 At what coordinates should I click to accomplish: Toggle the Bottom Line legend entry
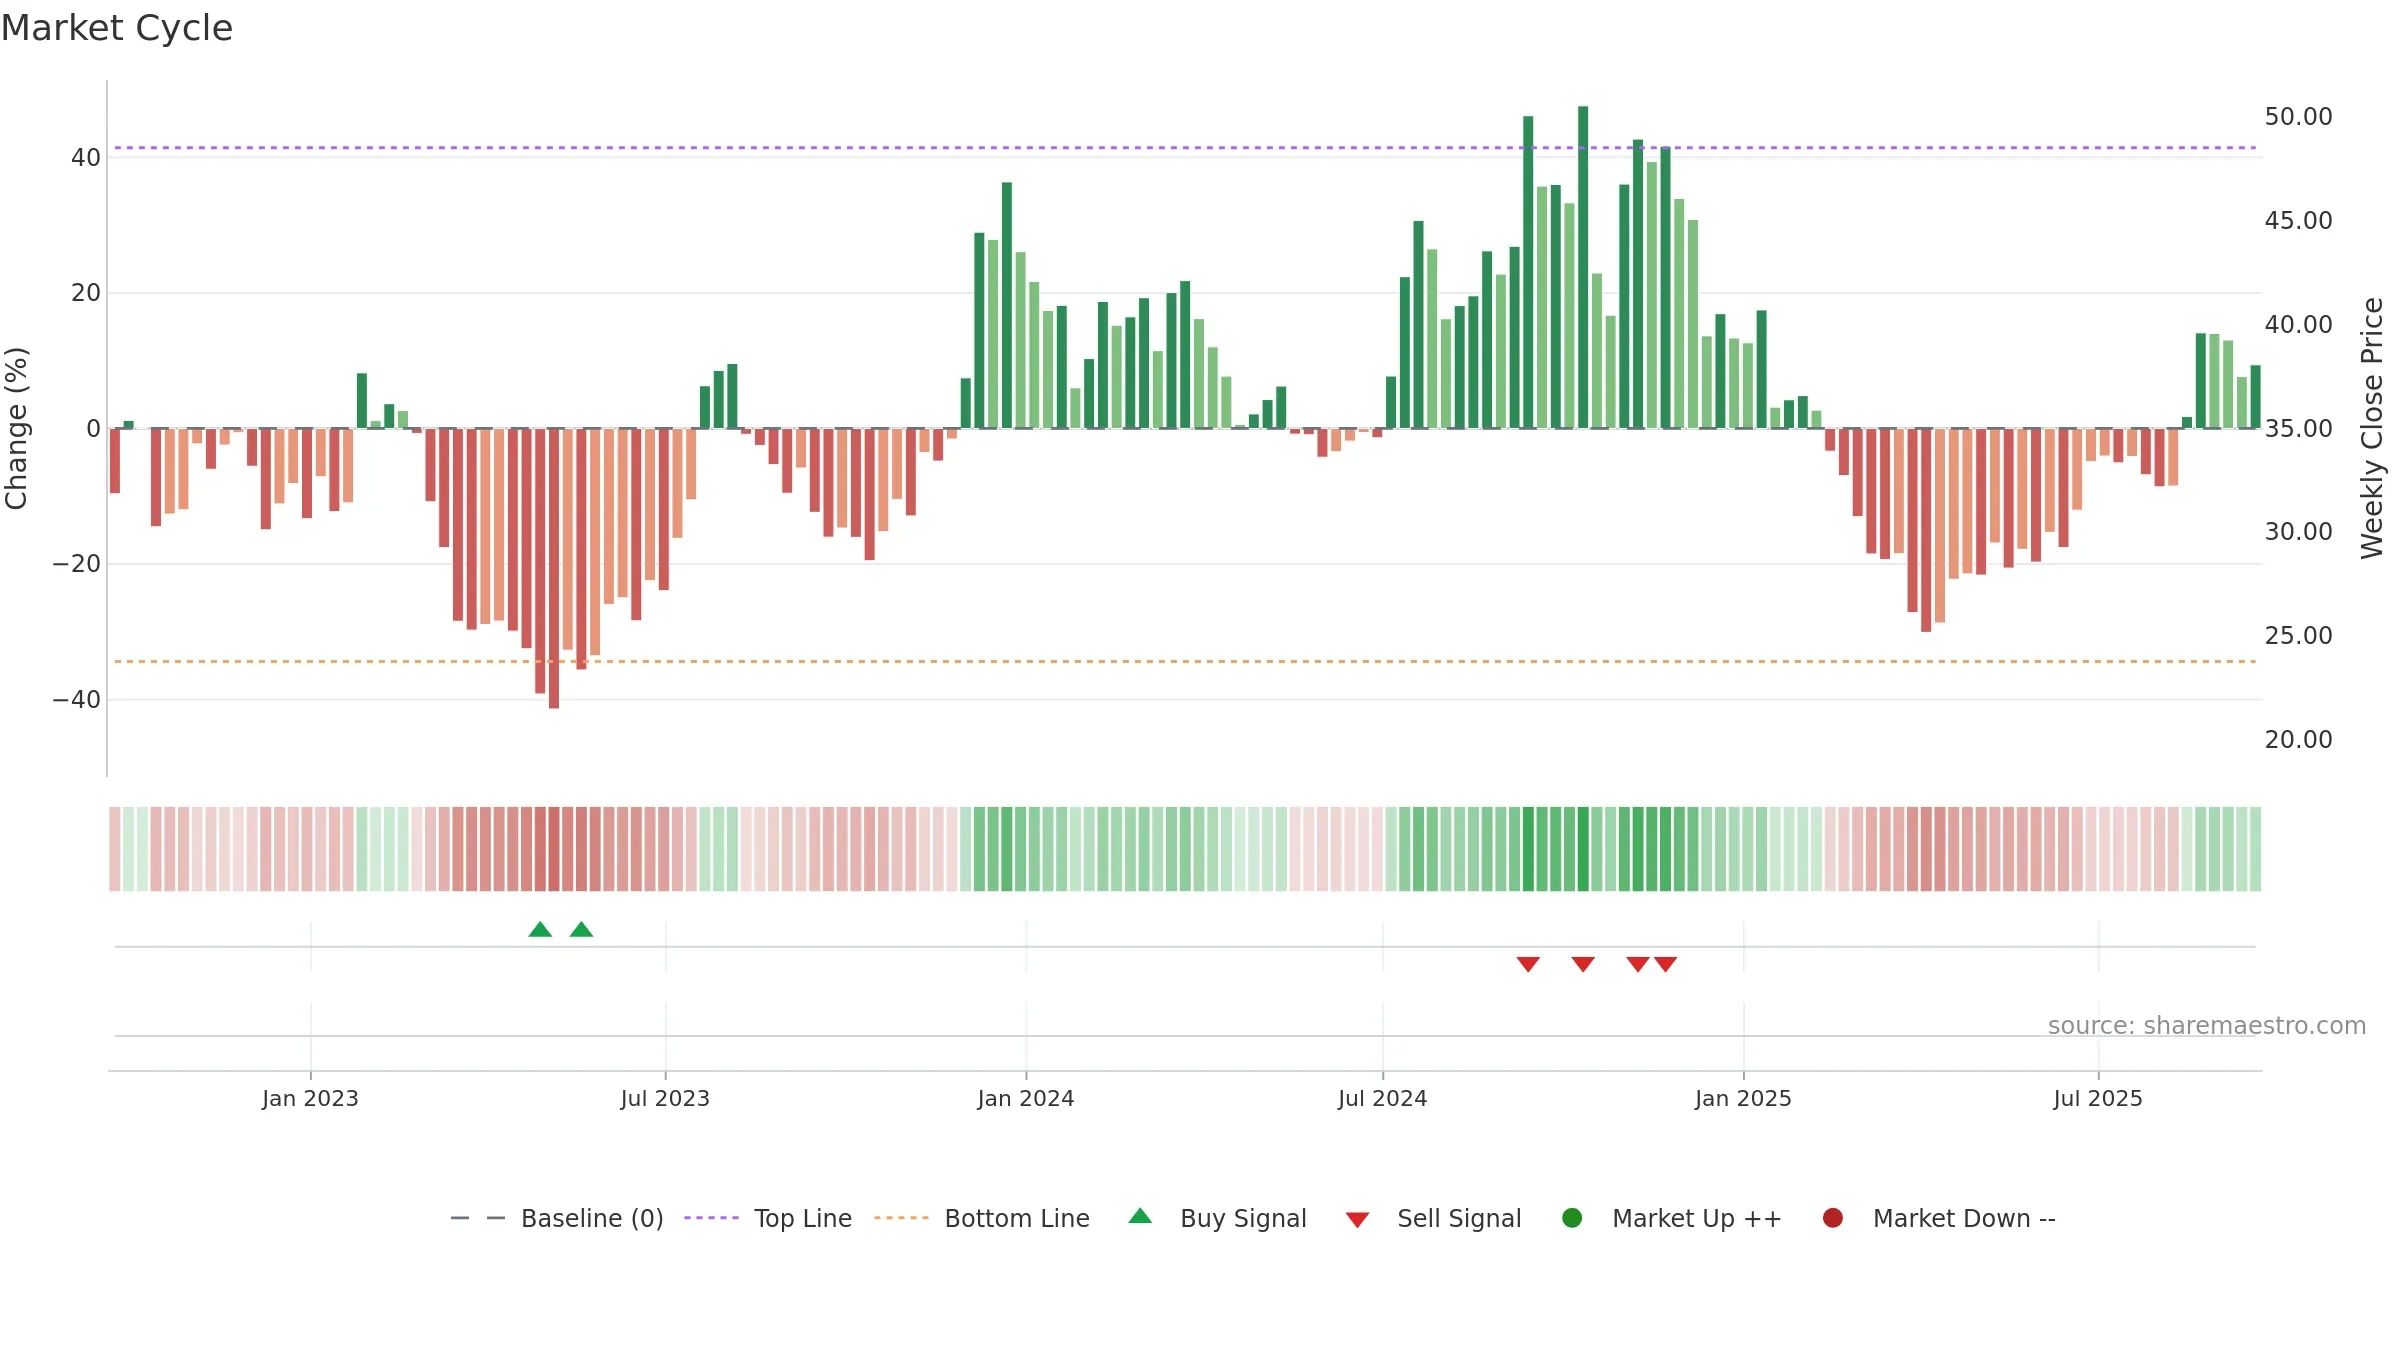[x=982, y=1218]
